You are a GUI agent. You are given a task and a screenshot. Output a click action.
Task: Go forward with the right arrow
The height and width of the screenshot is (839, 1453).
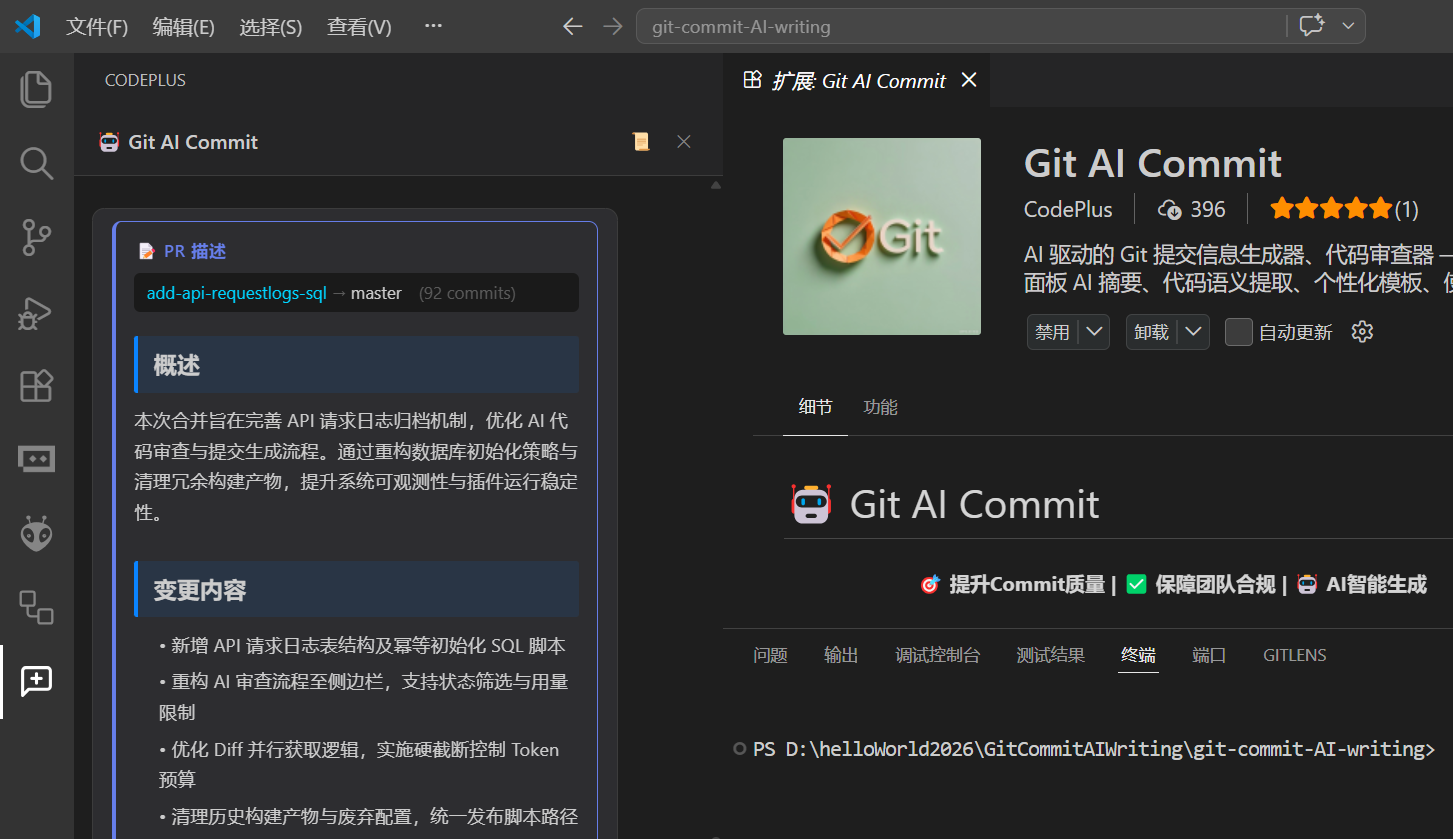click(613, 26)
